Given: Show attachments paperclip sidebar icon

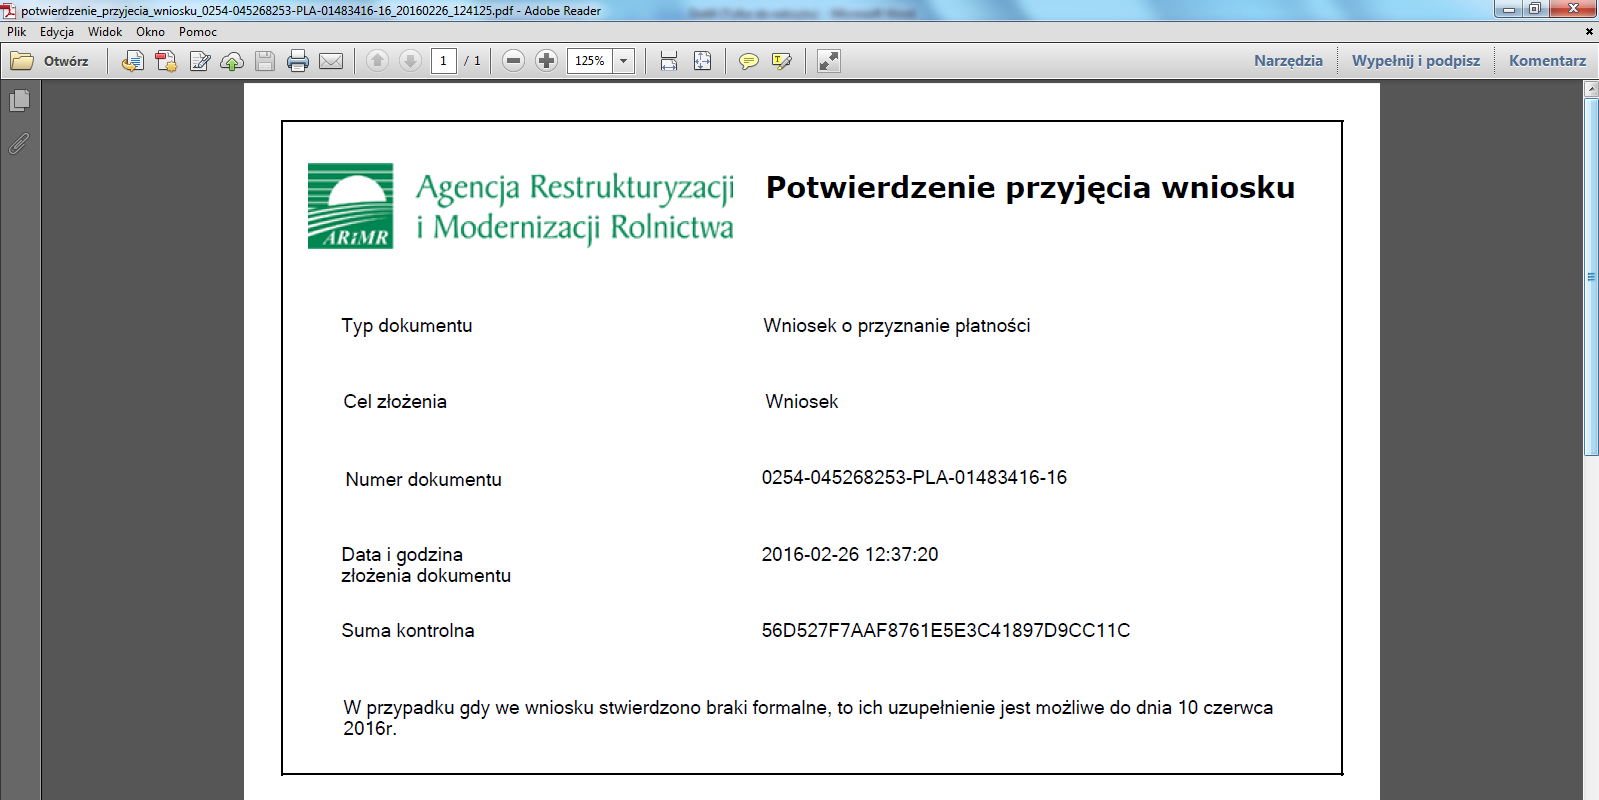Looking at the screenshot, I should [x=19, y=144].
